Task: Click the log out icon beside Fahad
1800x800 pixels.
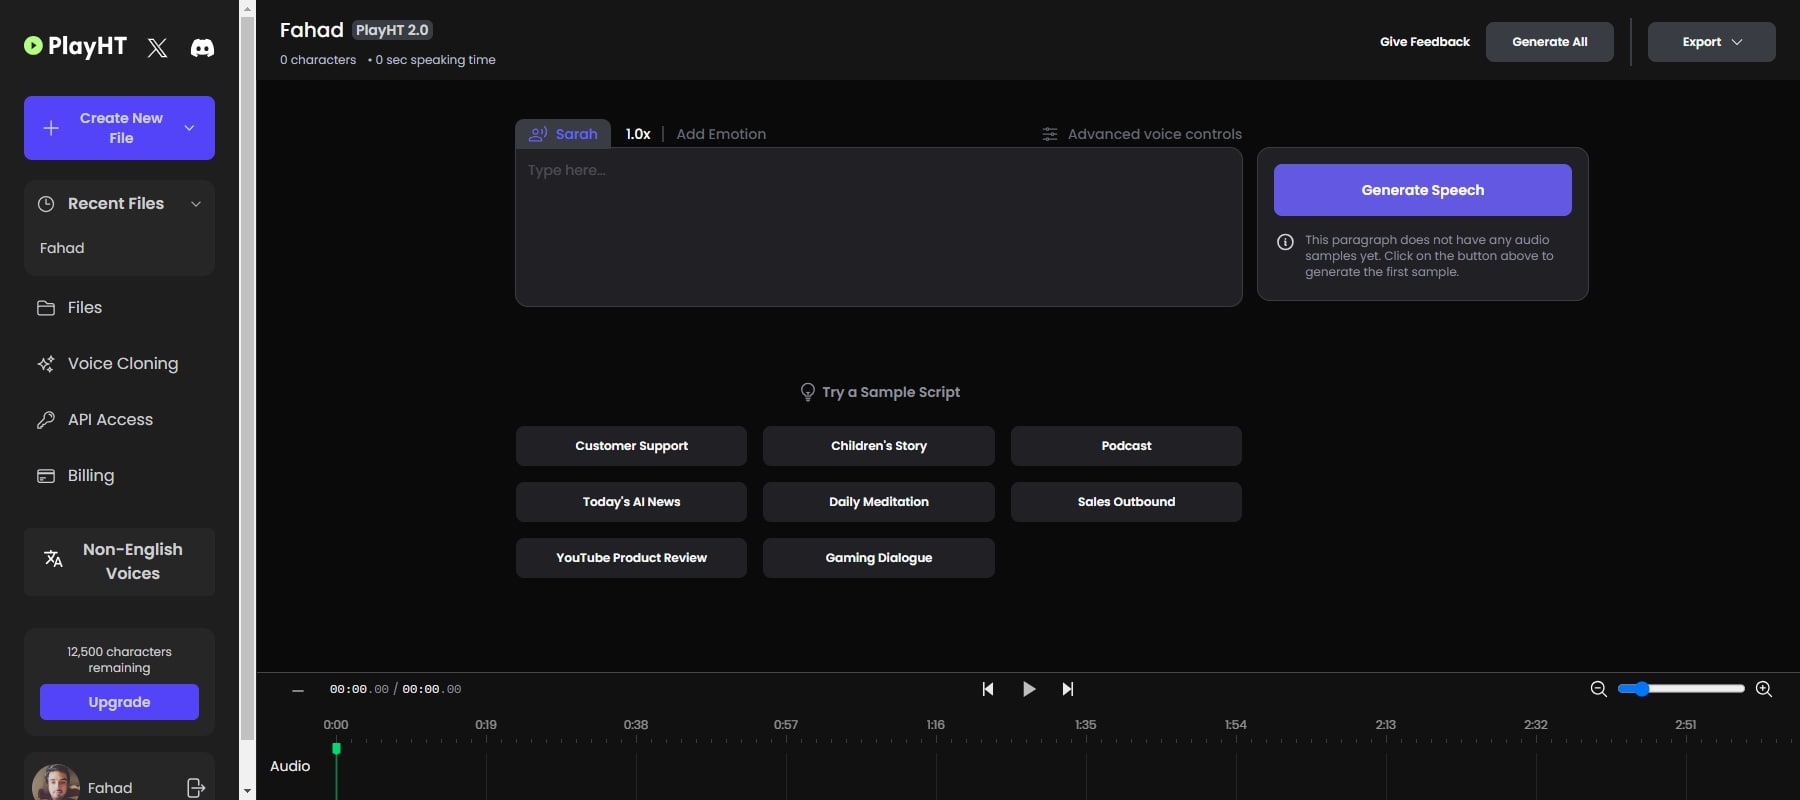Action: pyautogui.click(x=196, y=788)
